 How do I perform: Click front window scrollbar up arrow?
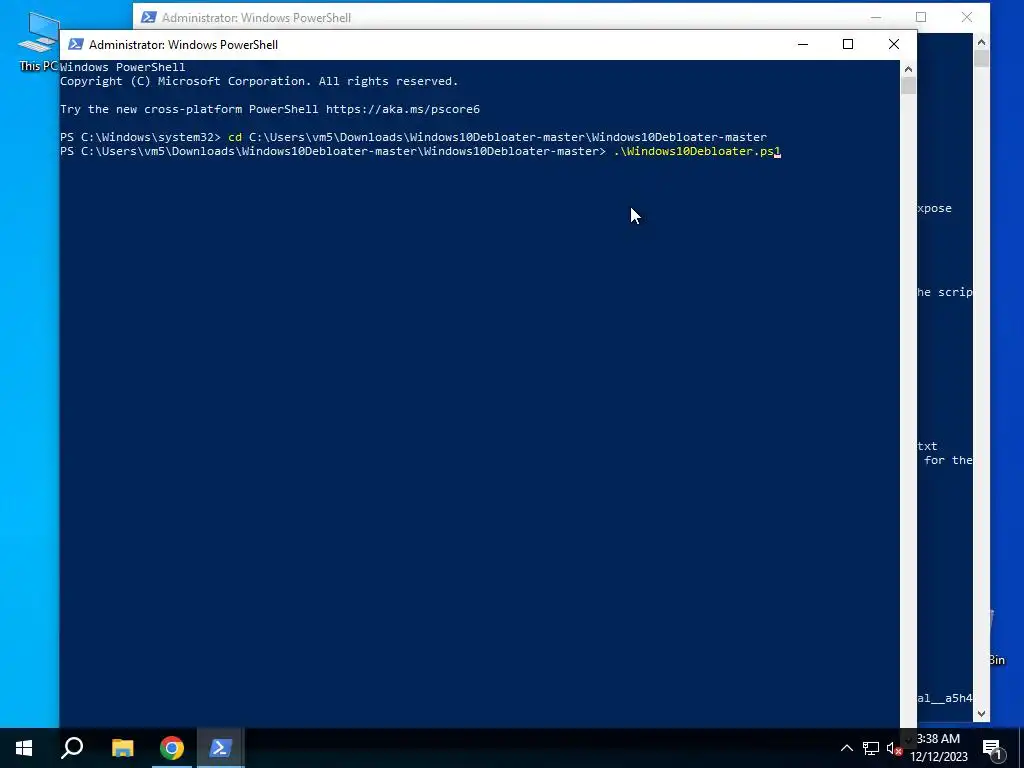click(908, 69)
